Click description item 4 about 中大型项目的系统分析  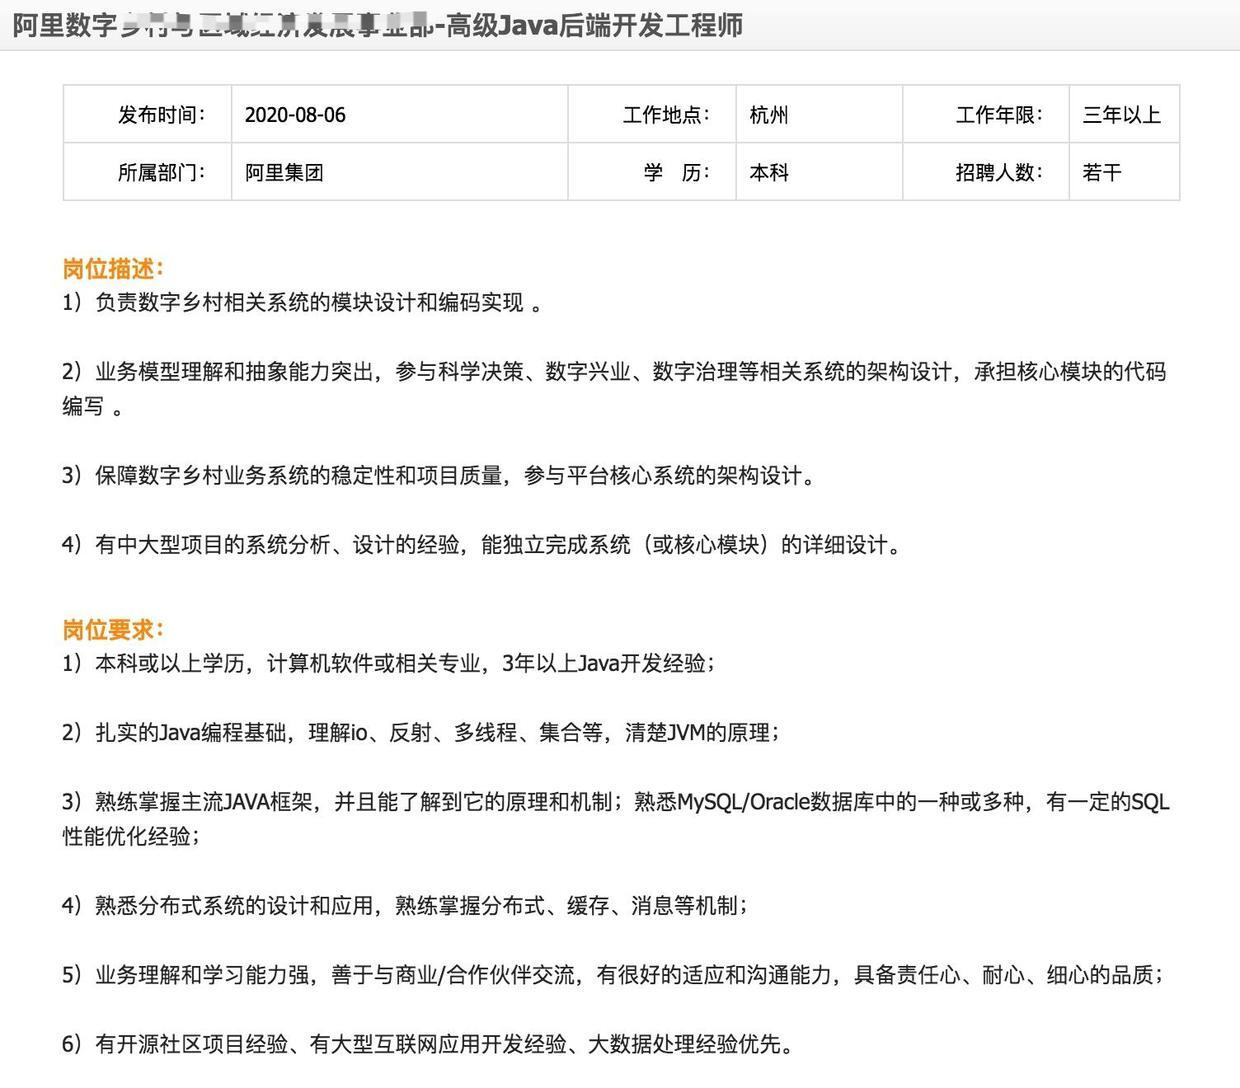482,545
